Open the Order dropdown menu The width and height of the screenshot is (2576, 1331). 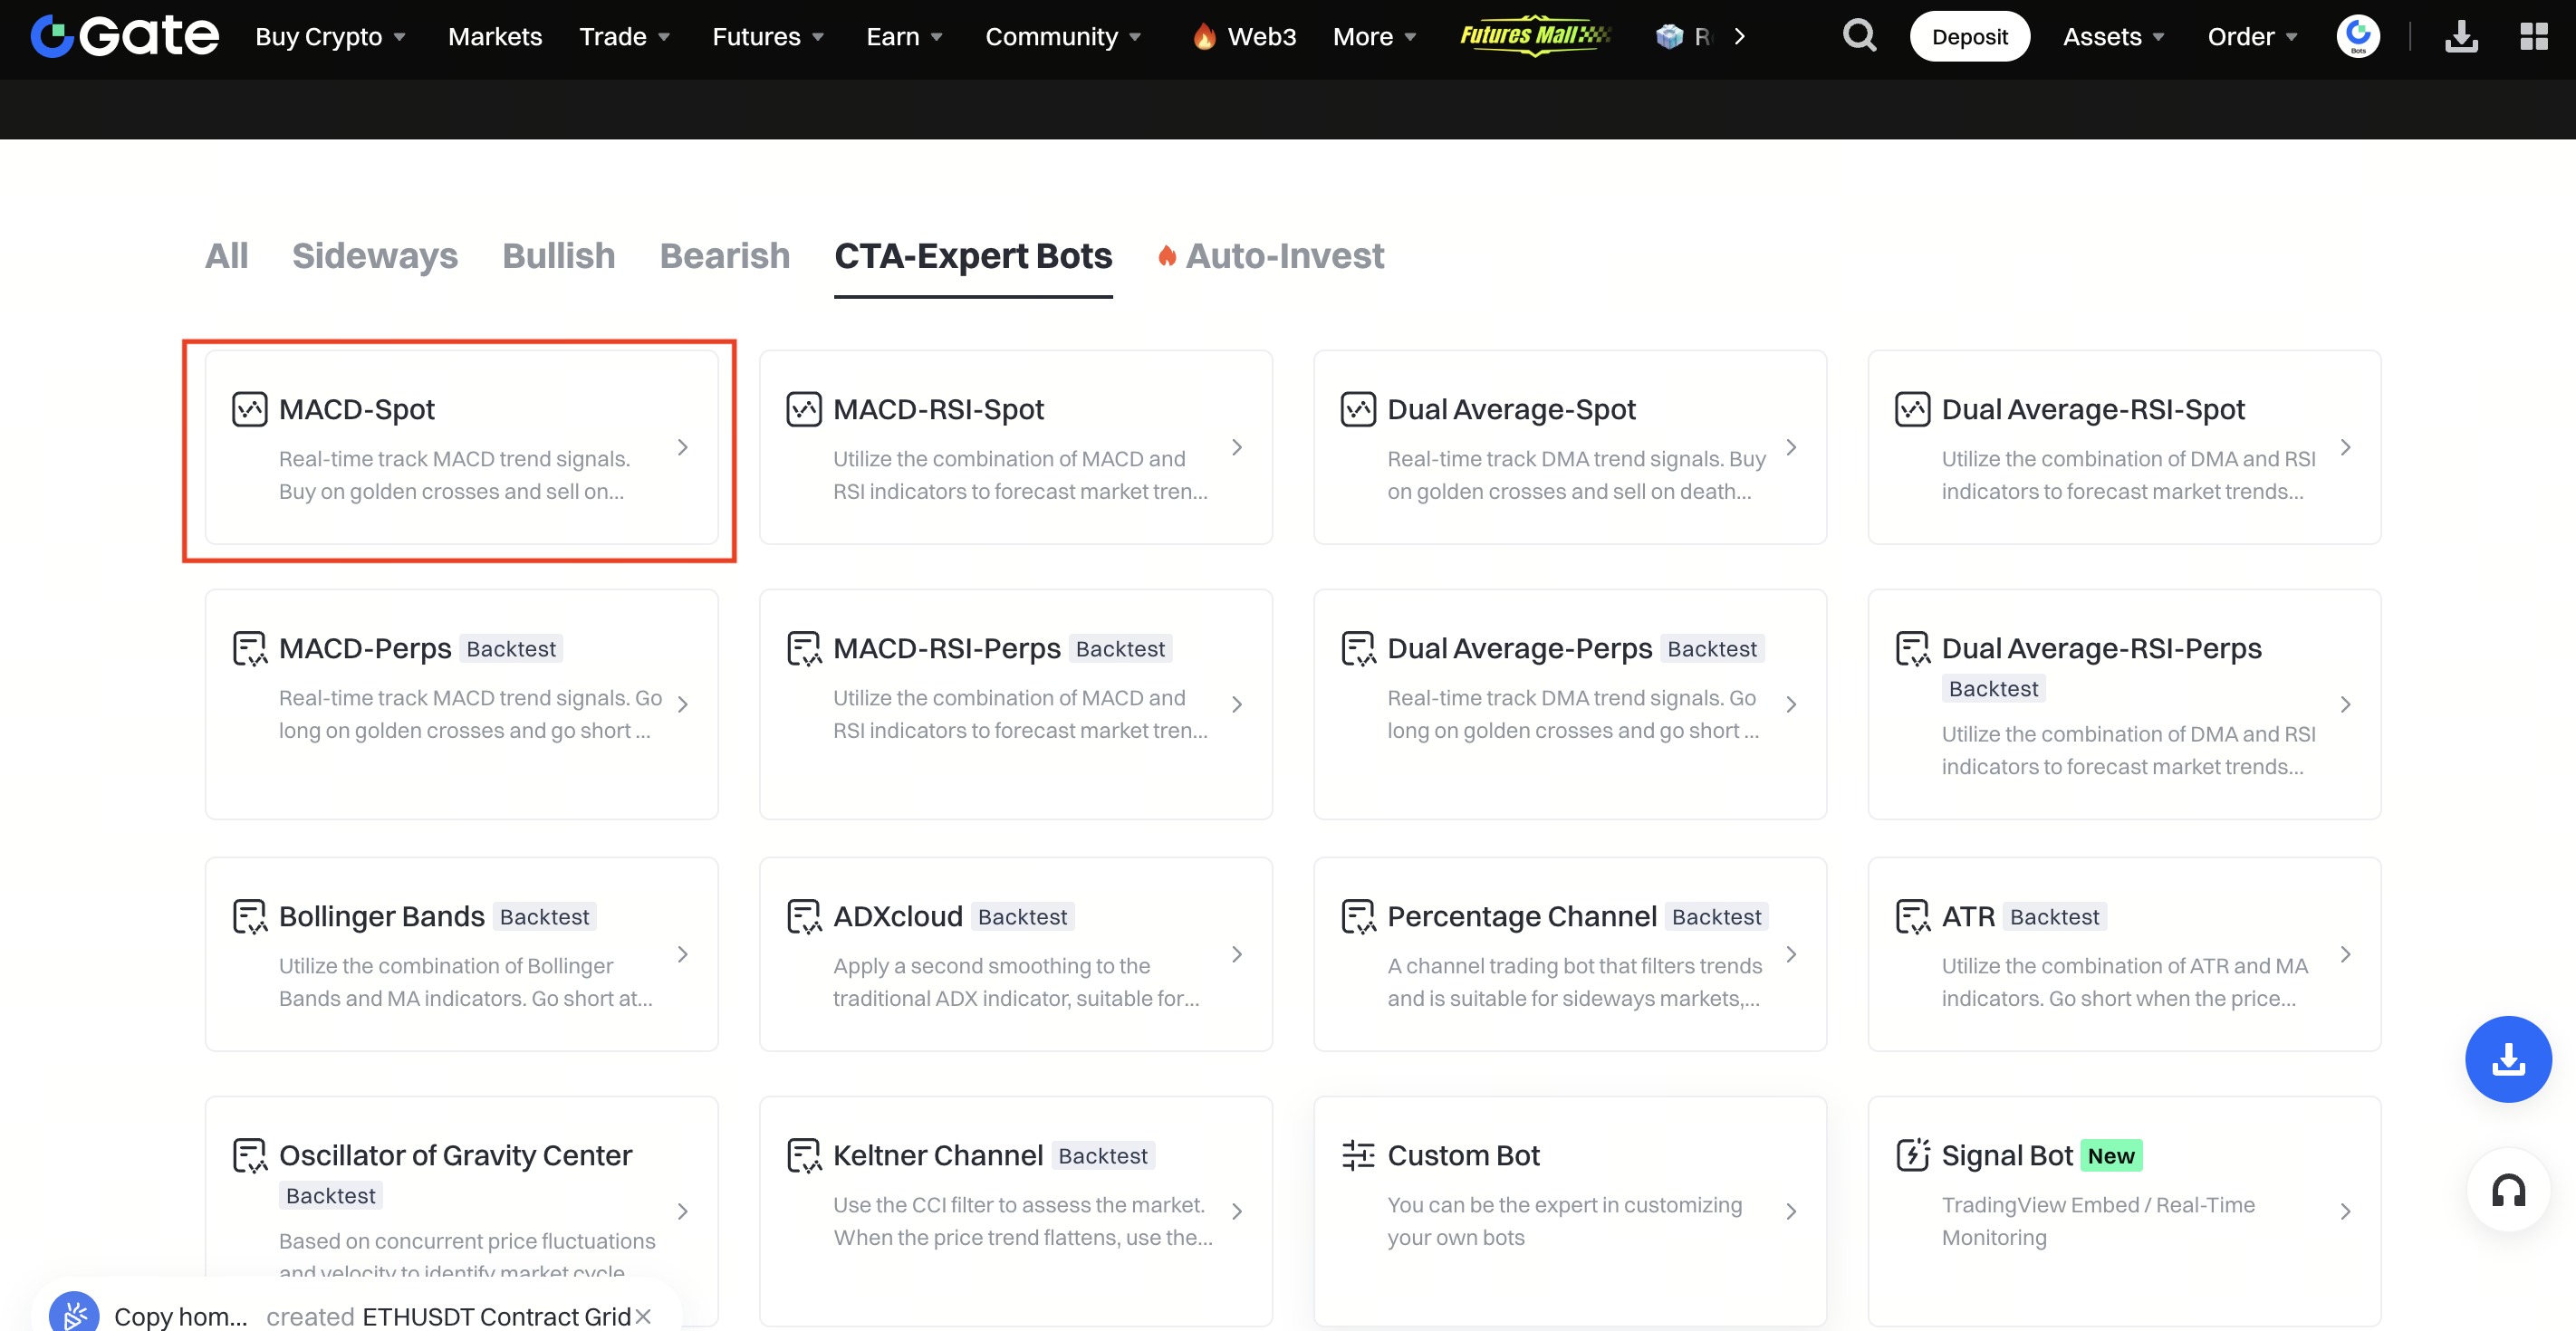pyautogui.click(x=2252, y=37)
